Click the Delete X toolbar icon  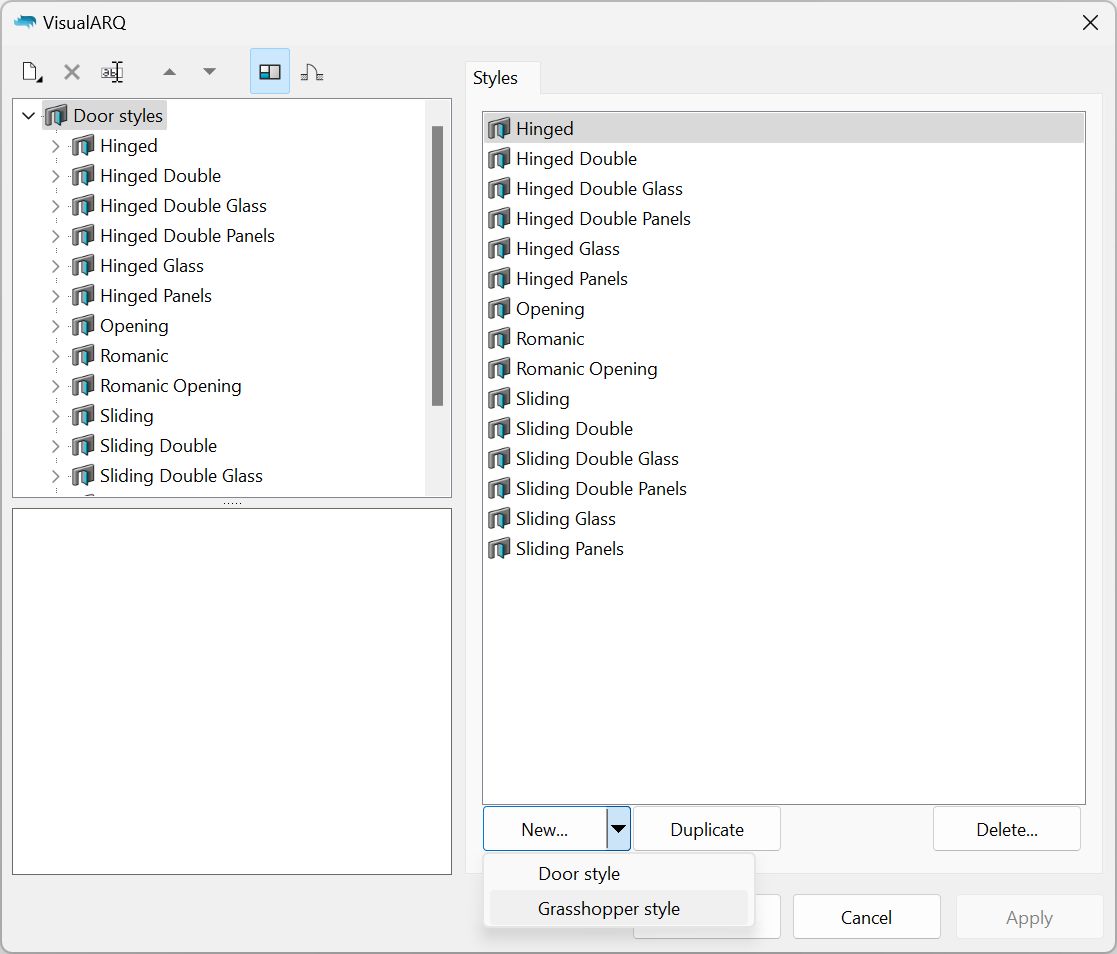[72, 72]
